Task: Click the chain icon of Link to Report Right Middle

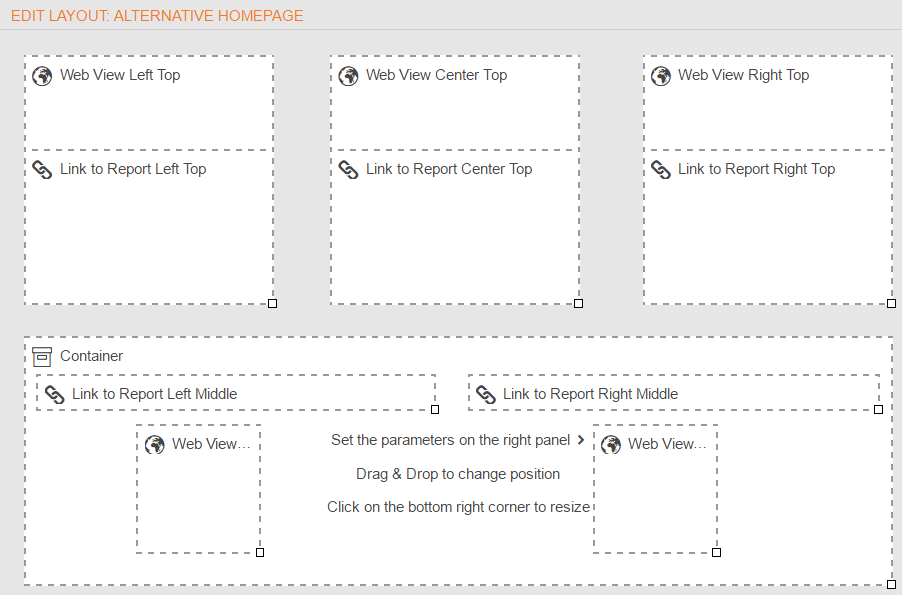Action: pos(486,395)
